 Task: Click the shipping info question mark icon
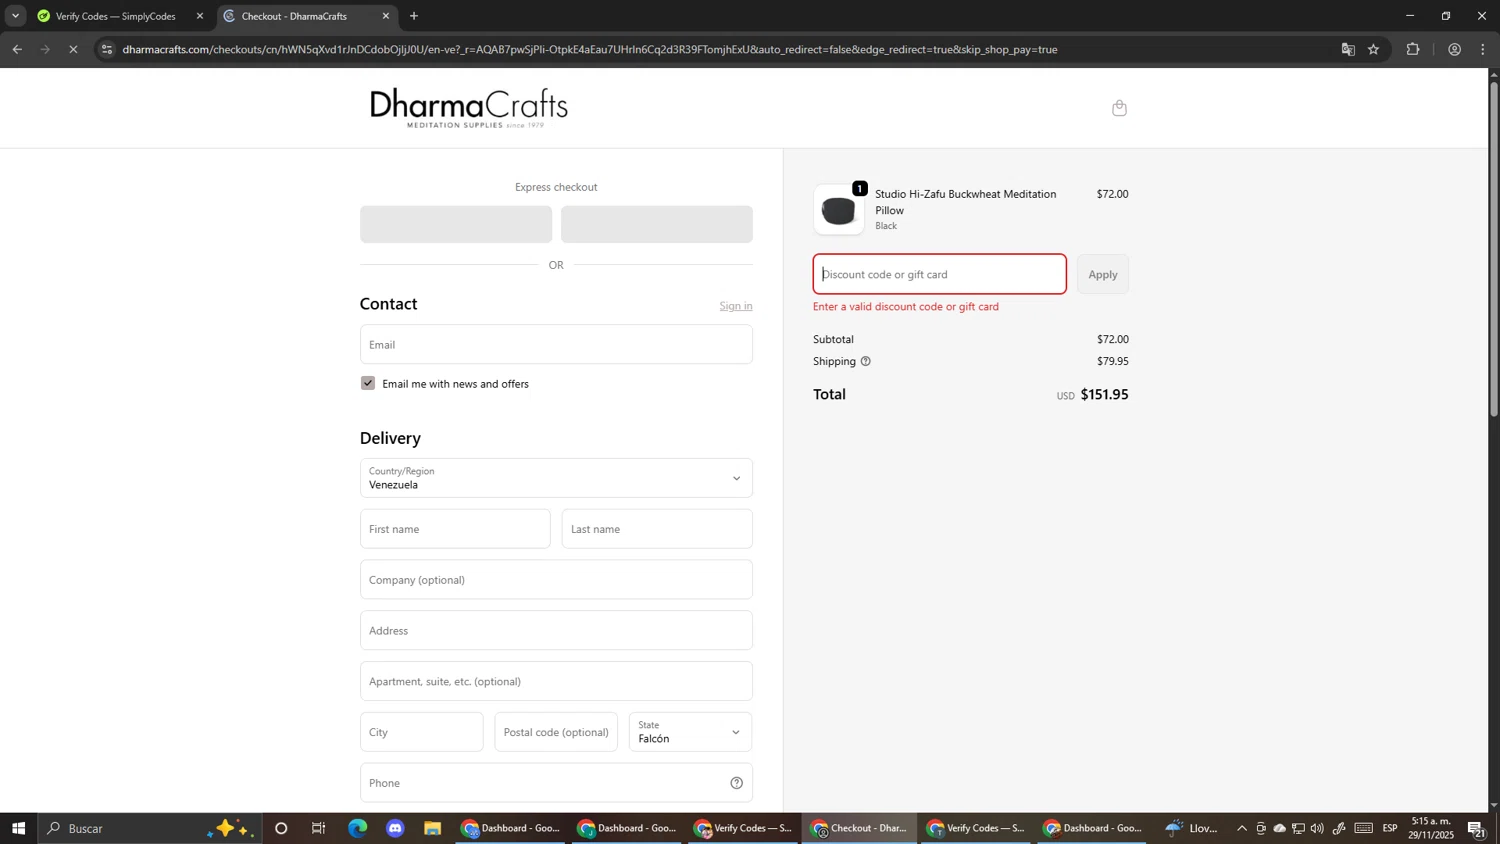click(x=866, y=361)
